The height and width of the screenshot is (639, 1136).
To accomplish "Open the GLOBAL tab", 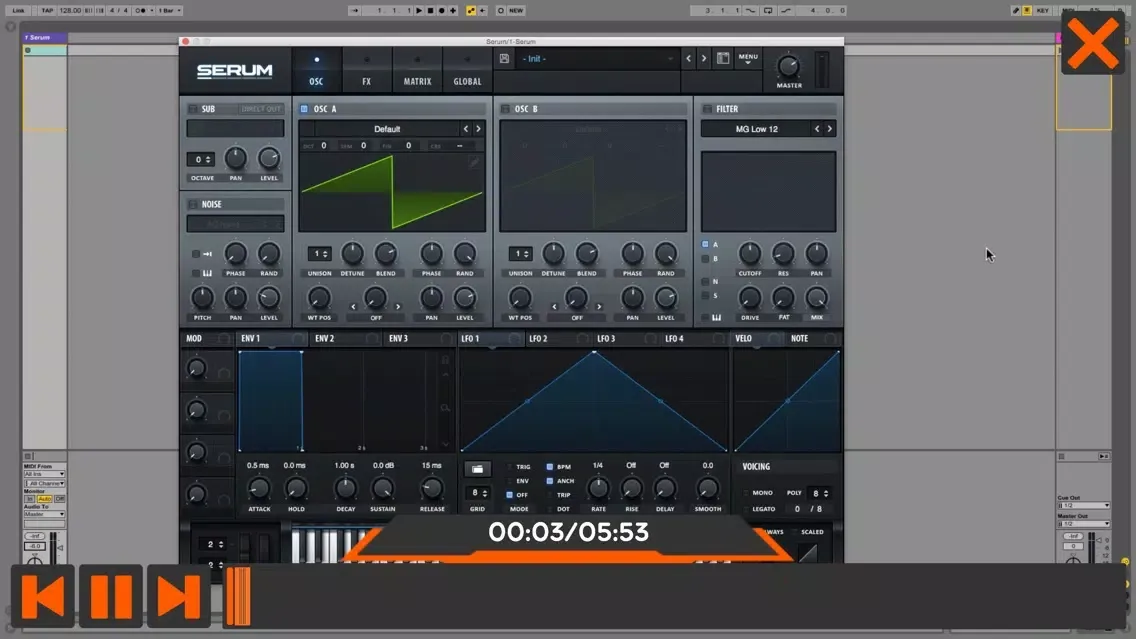I will coord(467,70).
